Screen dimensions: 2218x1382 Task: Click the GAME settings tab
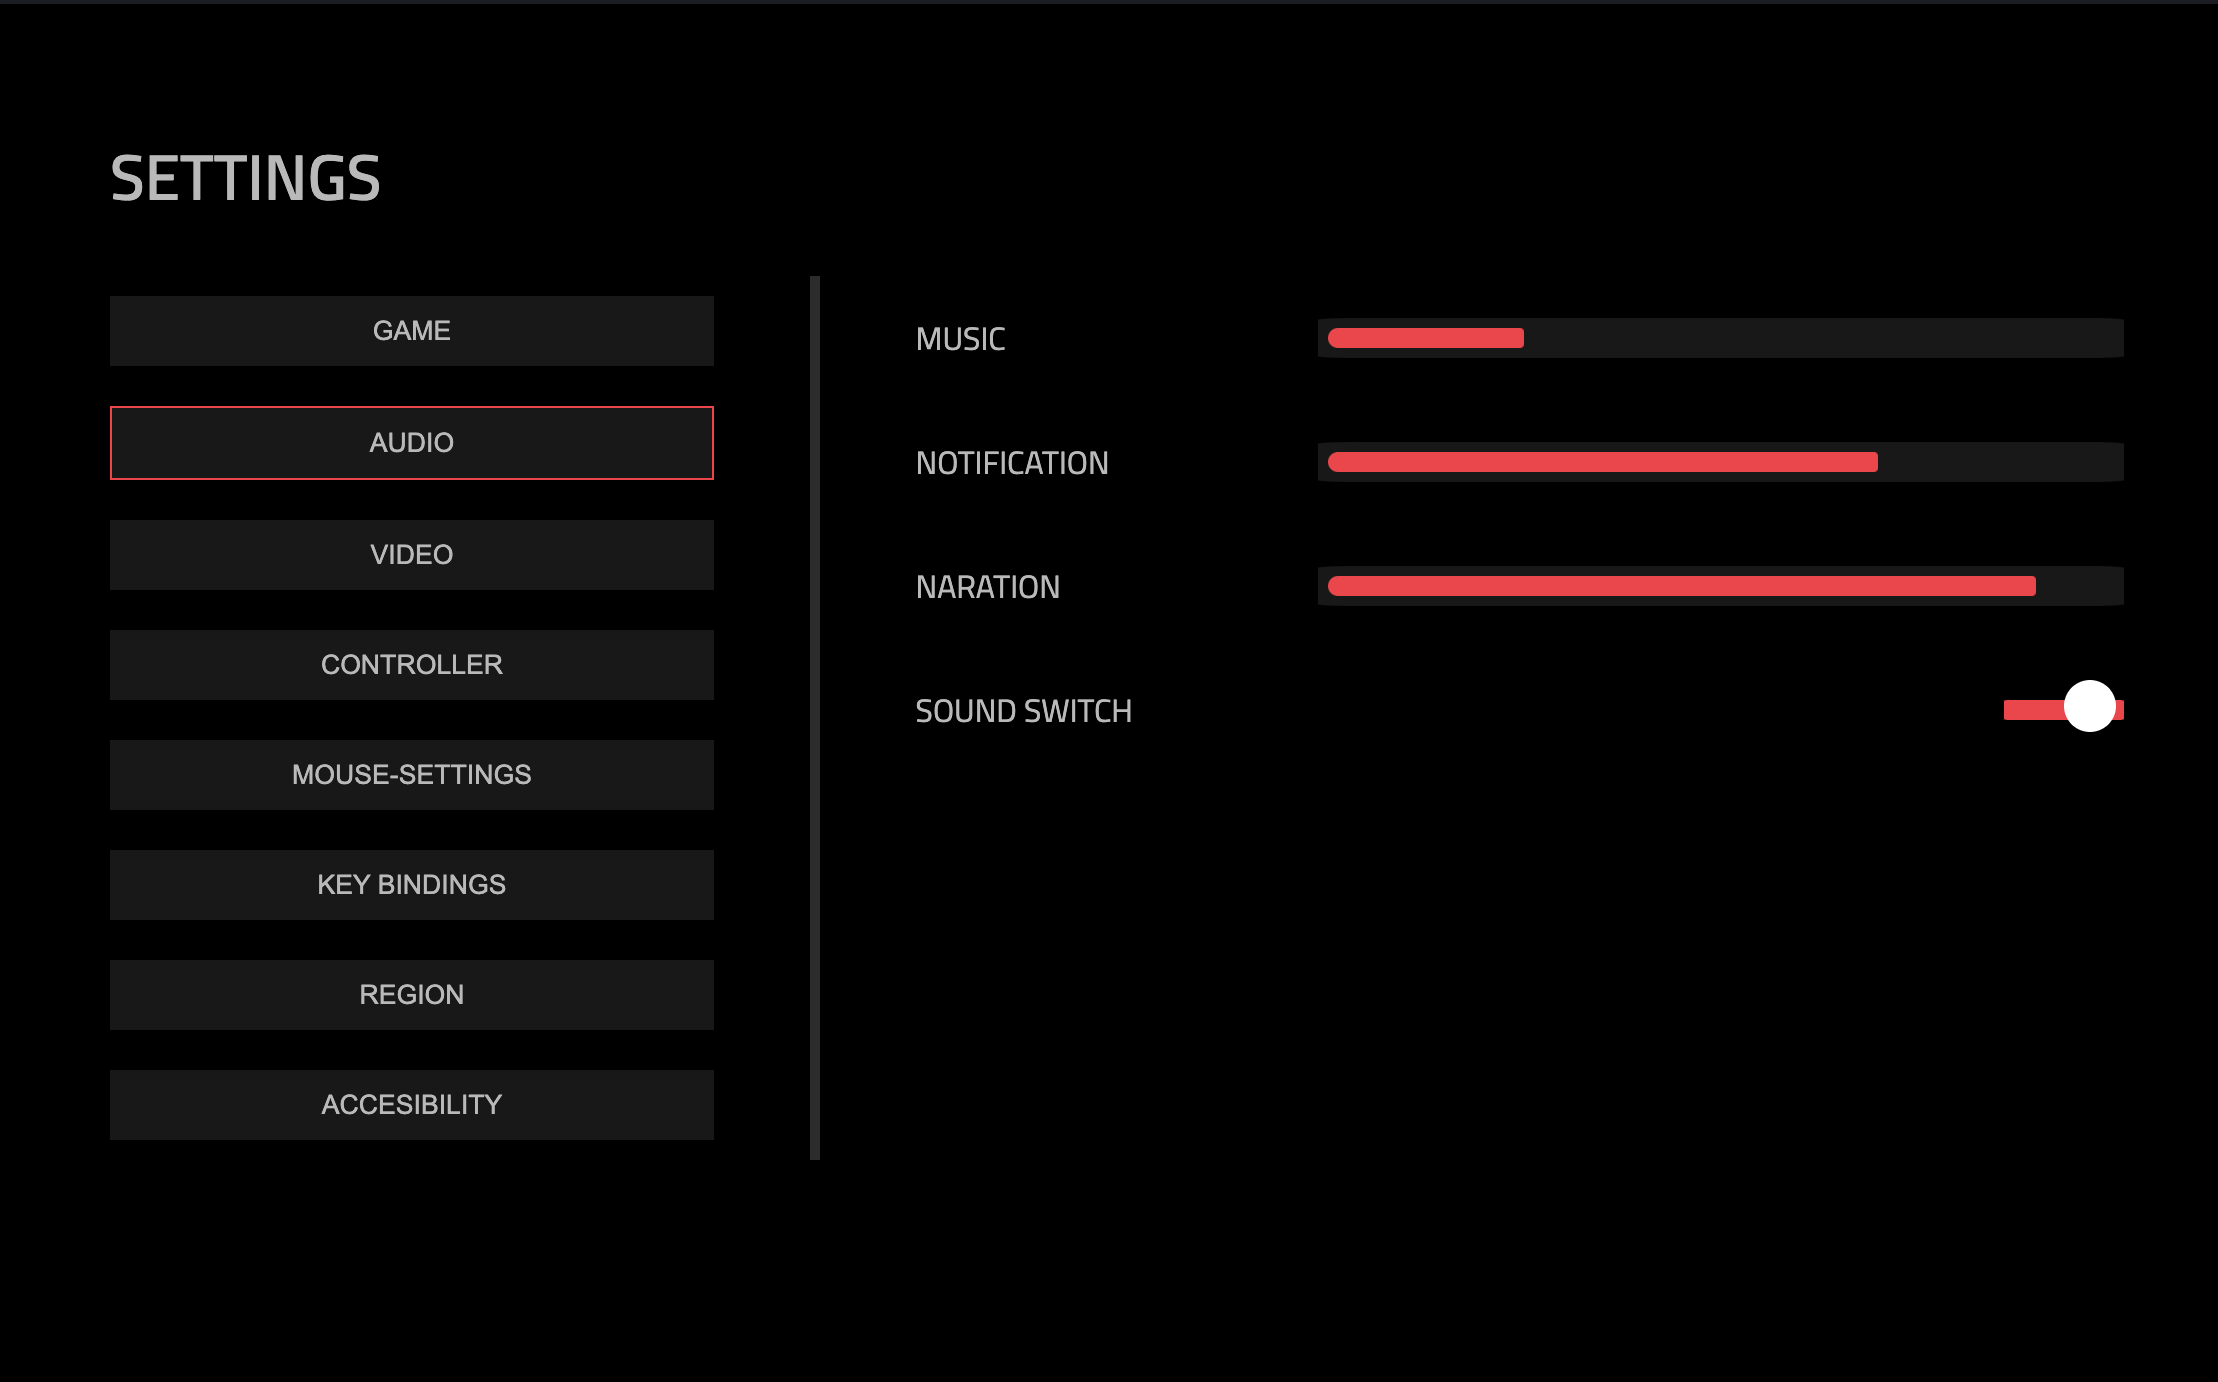(411, 330)
